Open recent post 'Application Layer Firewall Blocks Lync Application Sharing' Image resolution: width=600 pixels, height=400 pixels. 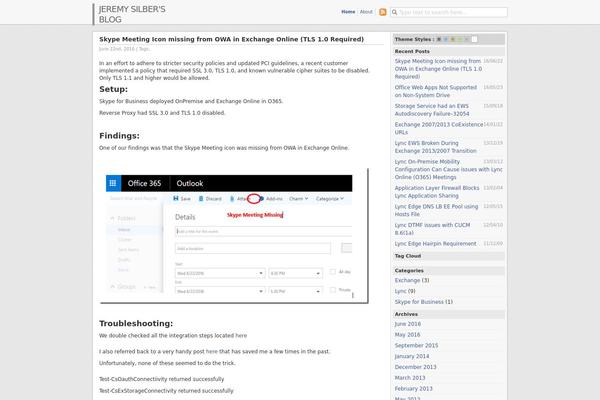[437, 192]
